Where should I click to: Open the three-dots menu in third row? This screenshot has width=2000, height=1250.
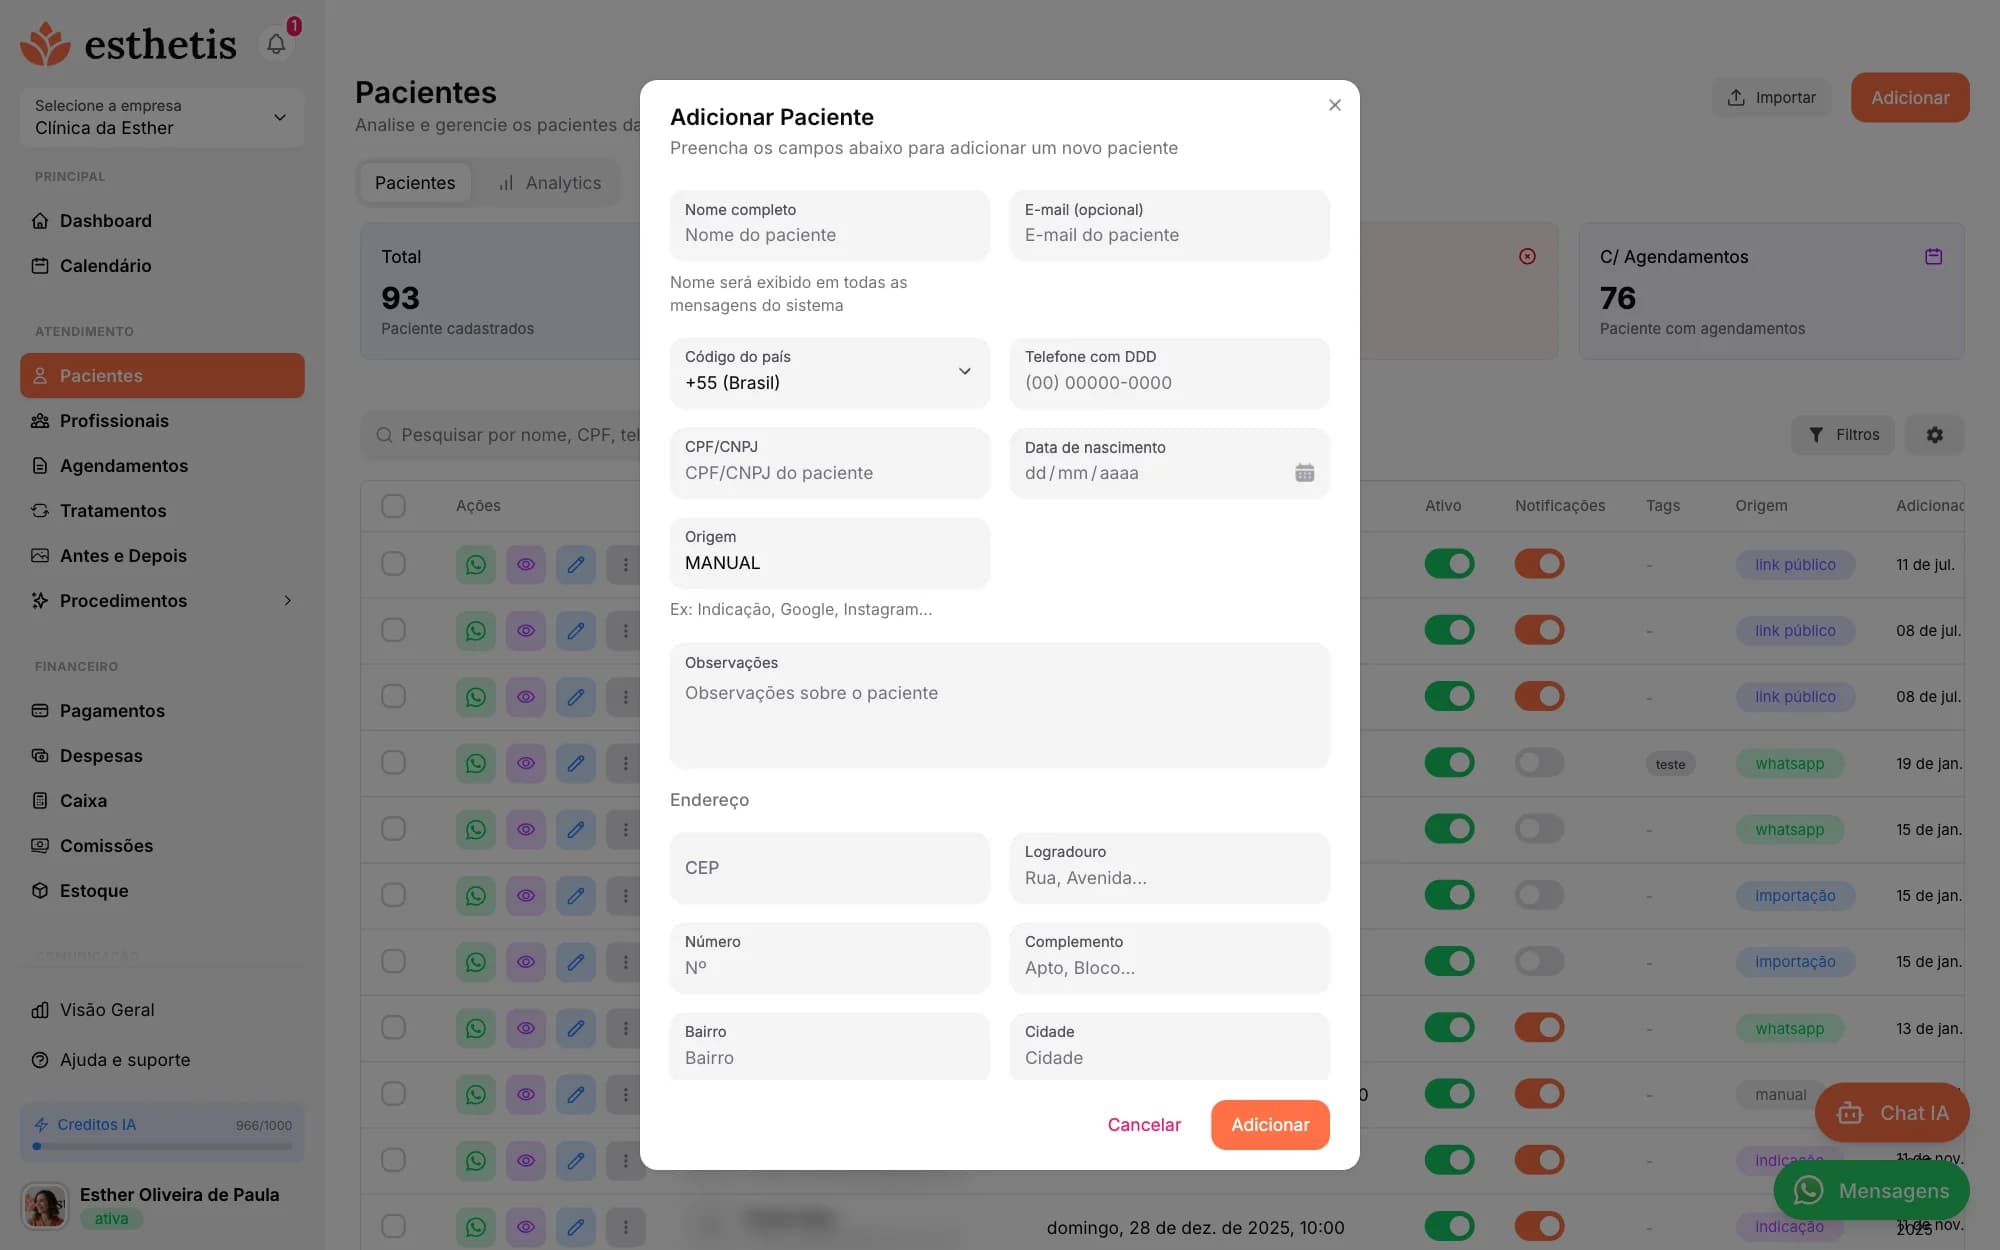click(x=626, y=697)
